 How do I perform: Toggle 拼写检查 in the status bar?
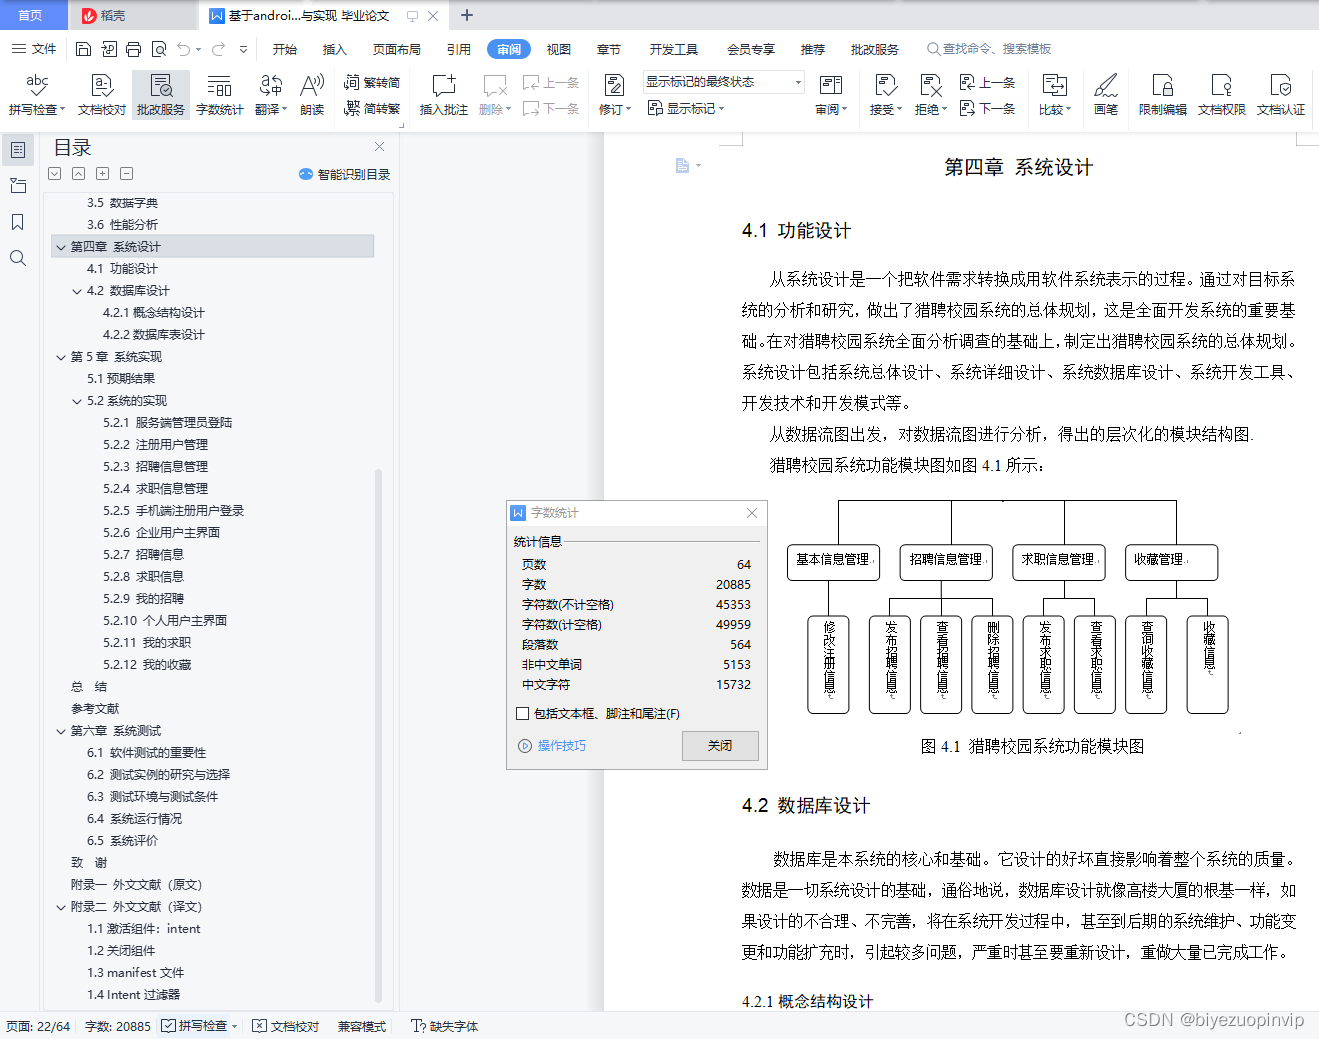[200, 1026]
